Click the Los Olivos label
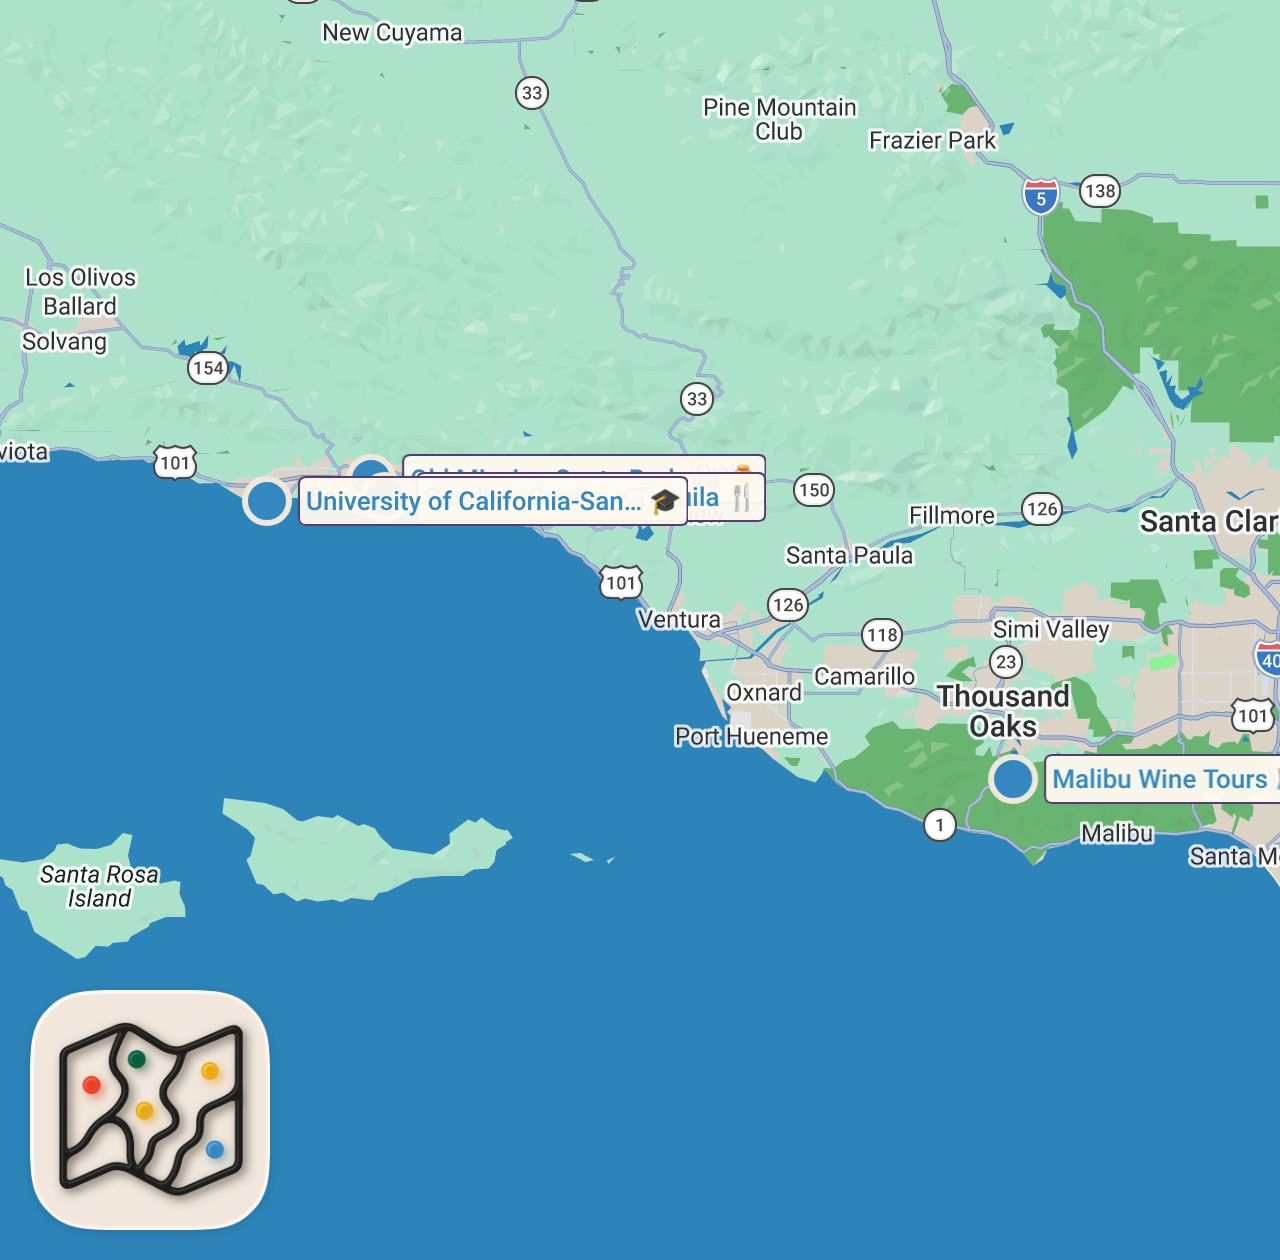The width and height of the screenshot is (1280, 1260). pos(81,277)
